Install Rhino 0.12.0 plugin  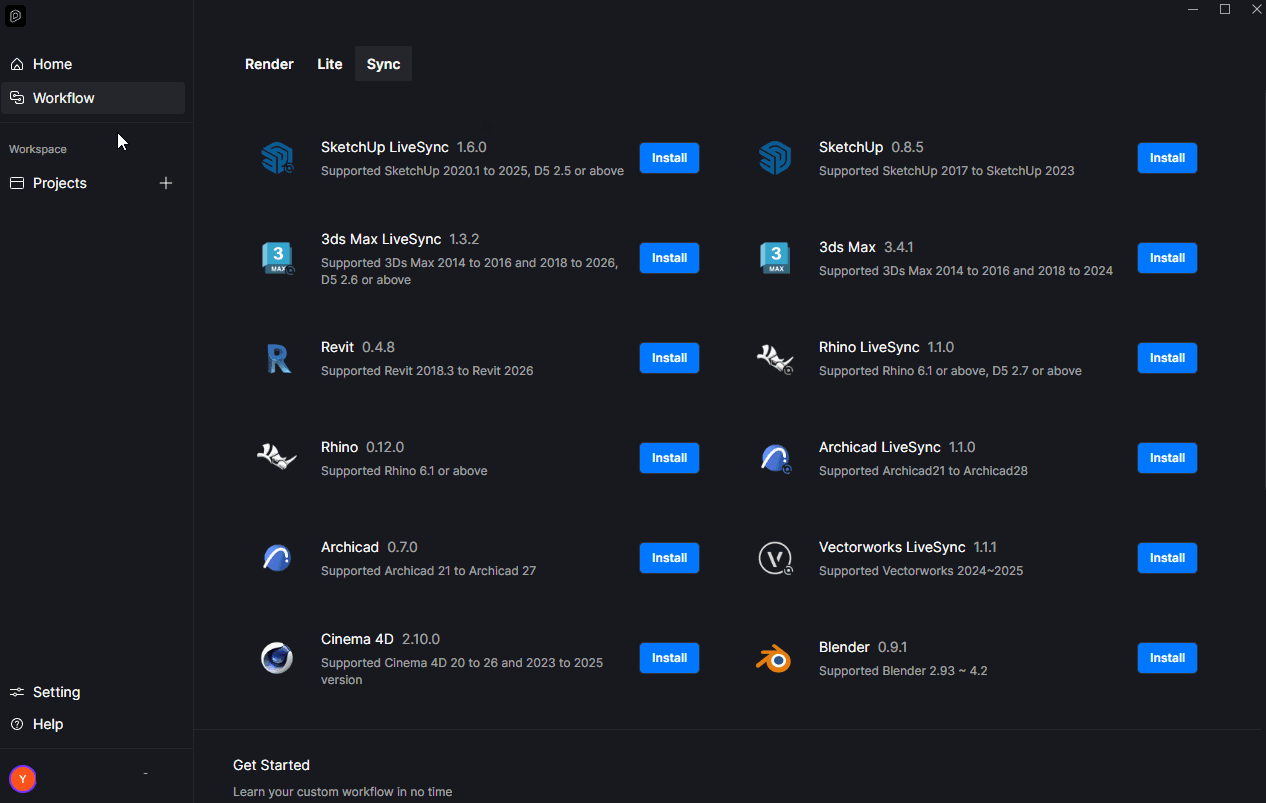669,458
